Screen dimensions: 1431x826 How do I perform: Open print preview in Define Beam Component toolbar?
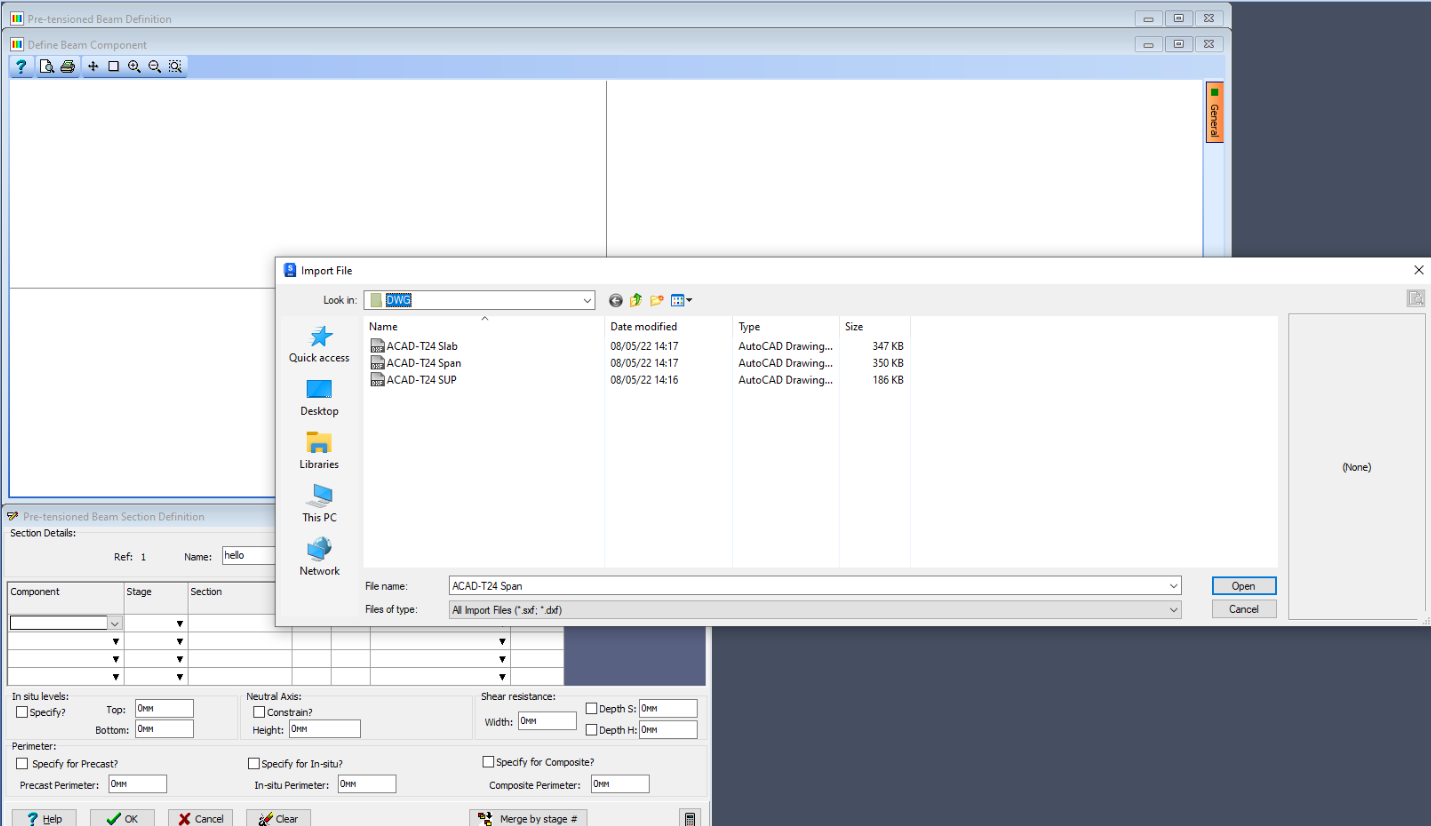[47, 66]
